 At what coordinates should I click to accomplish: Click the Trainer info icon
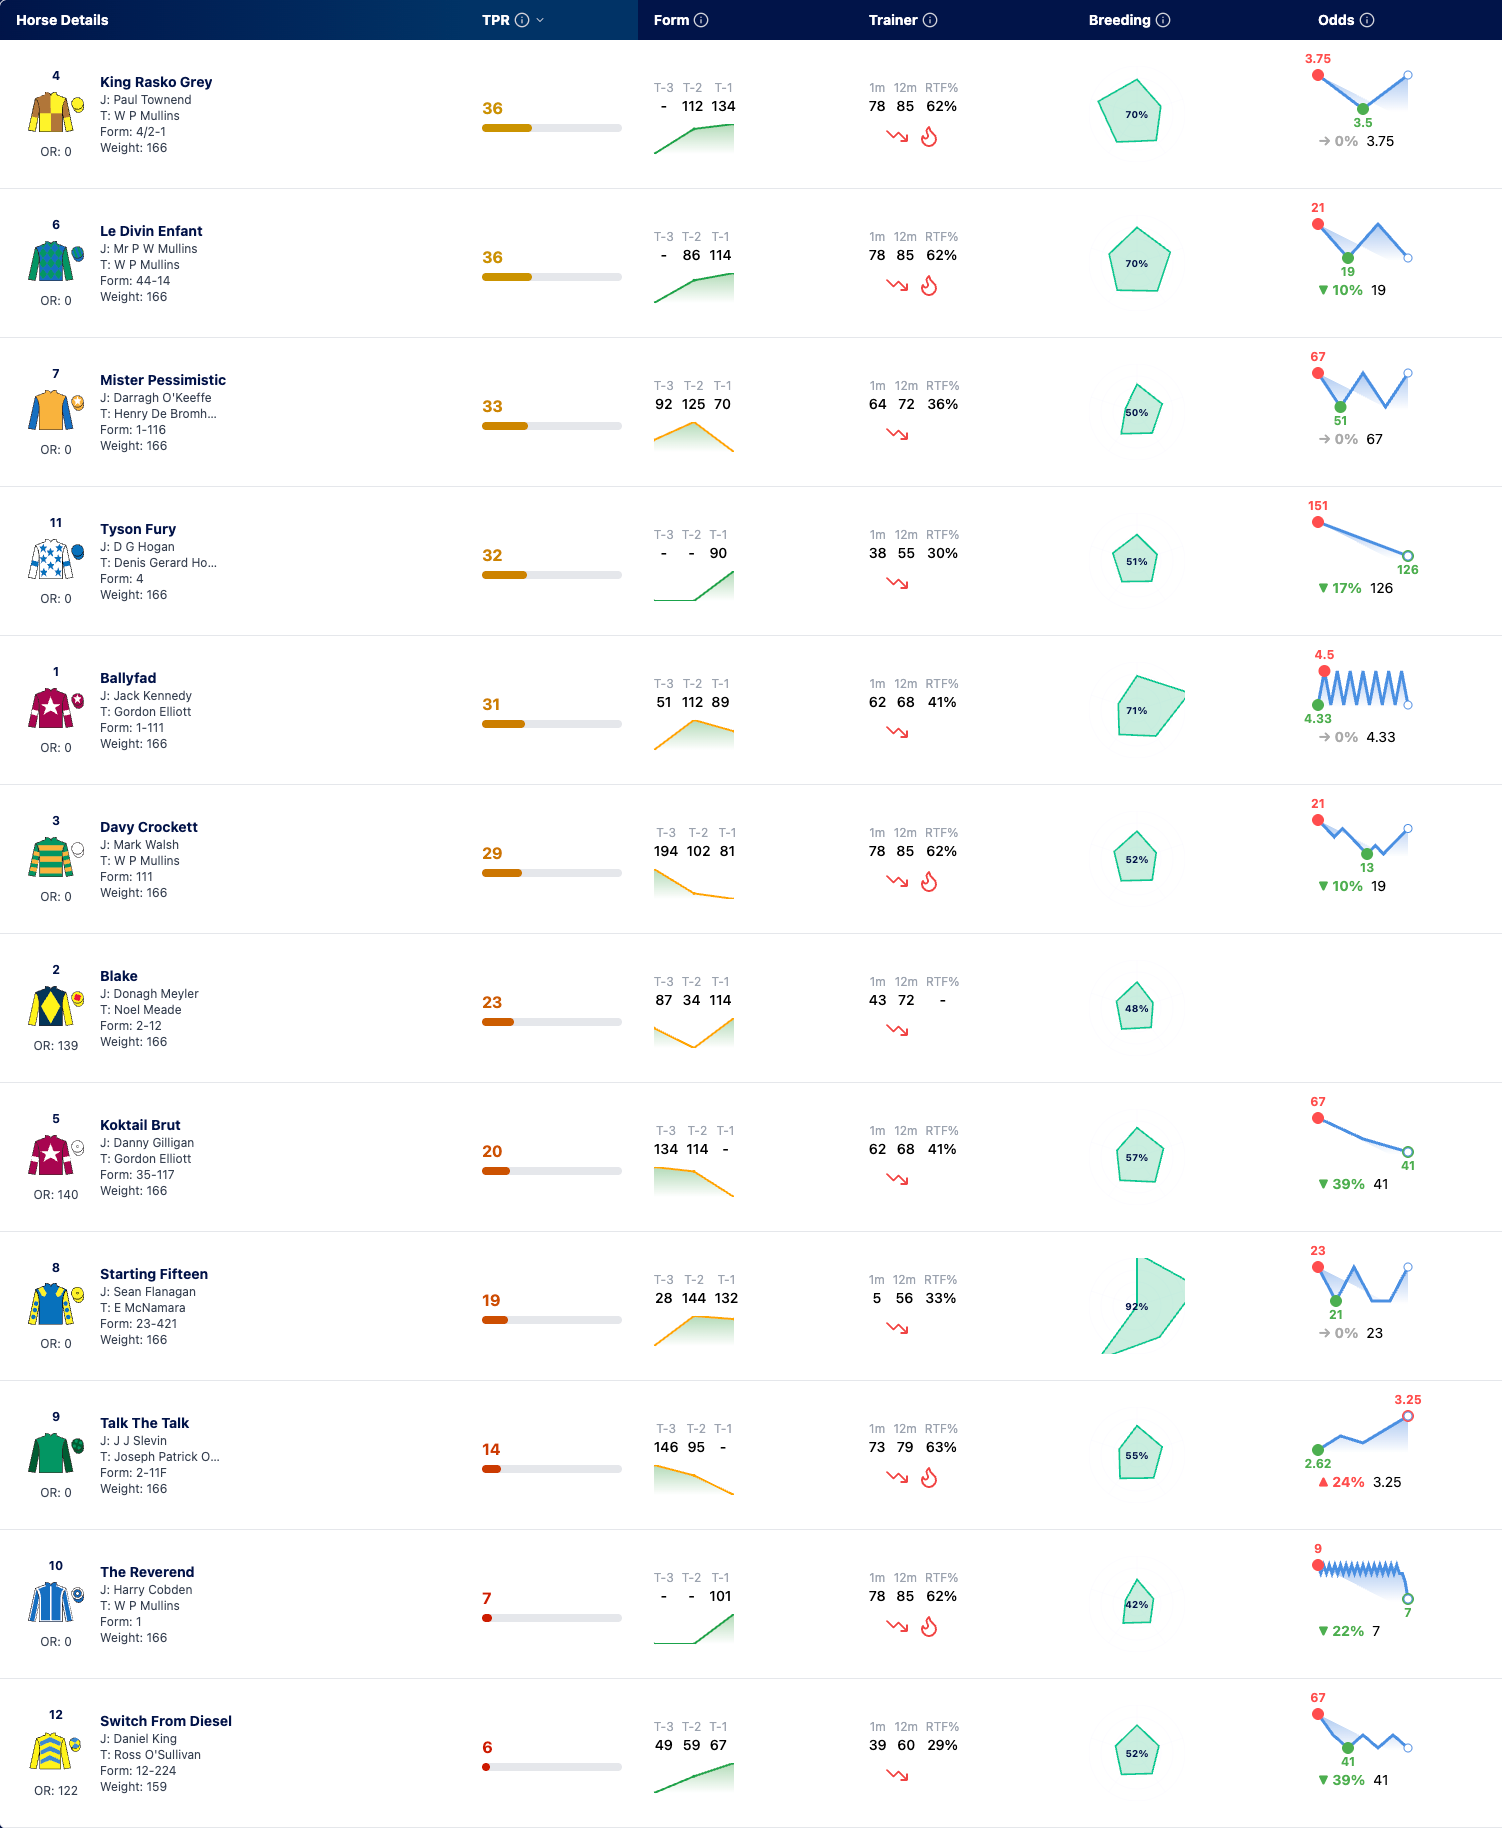930,20
